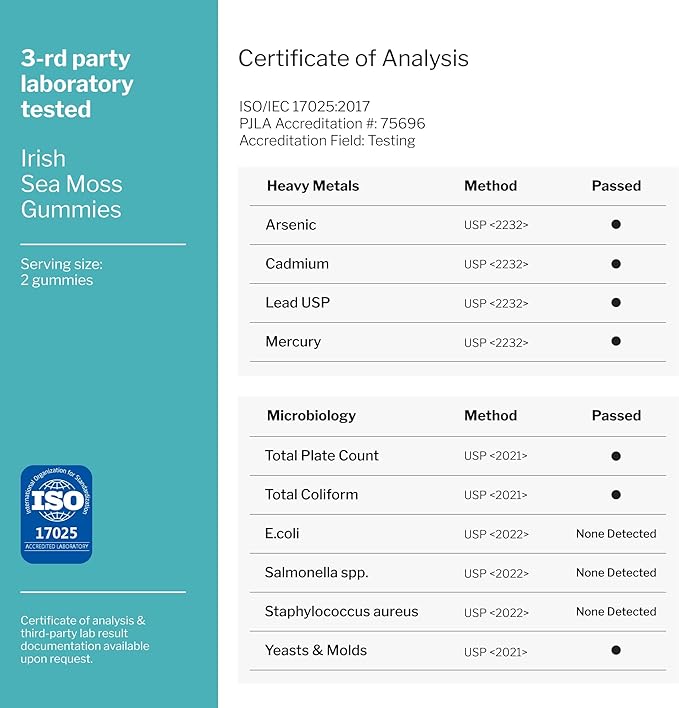Select the Lead USP passed dot
Screen dimensions: 679x708
coord(616,303)
